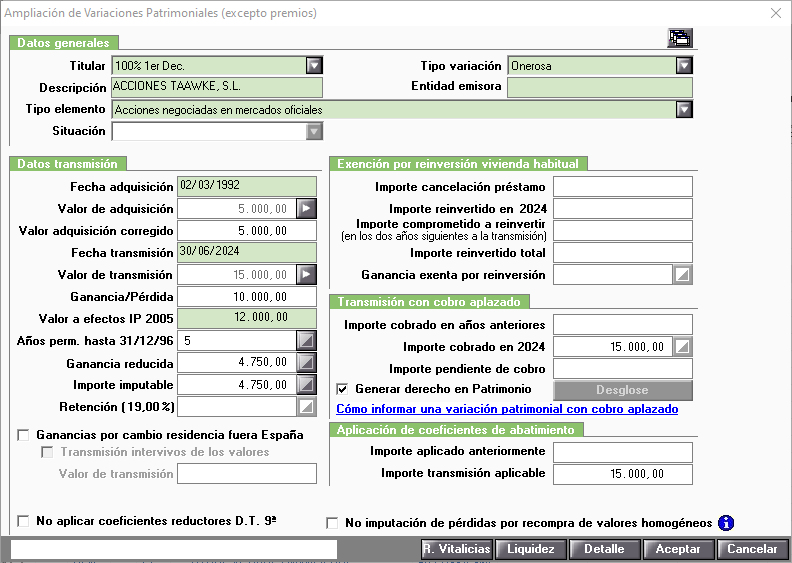Toggle Transmisión intervivos de los valores checkbox

(x=47, y=452)
